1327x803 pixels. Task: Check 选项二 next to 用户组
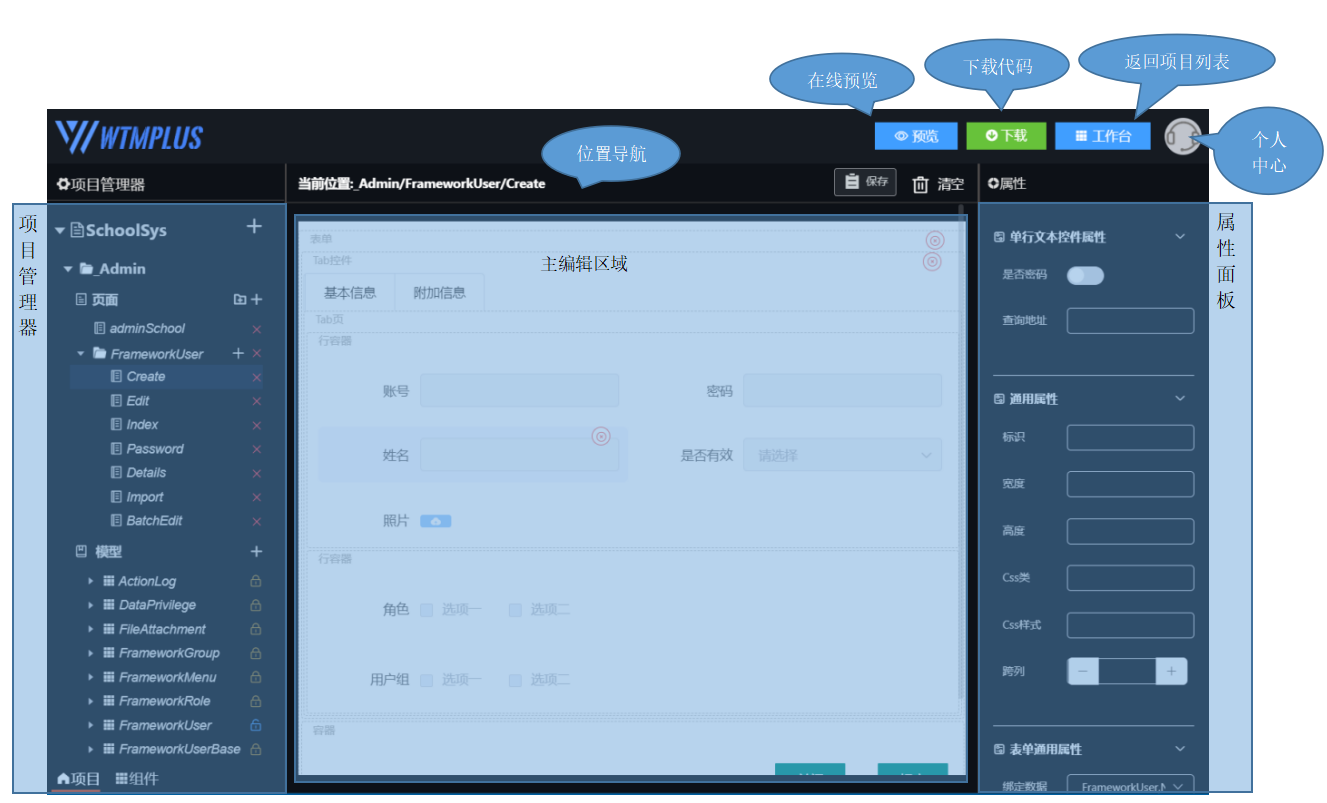tap(515, 679)
